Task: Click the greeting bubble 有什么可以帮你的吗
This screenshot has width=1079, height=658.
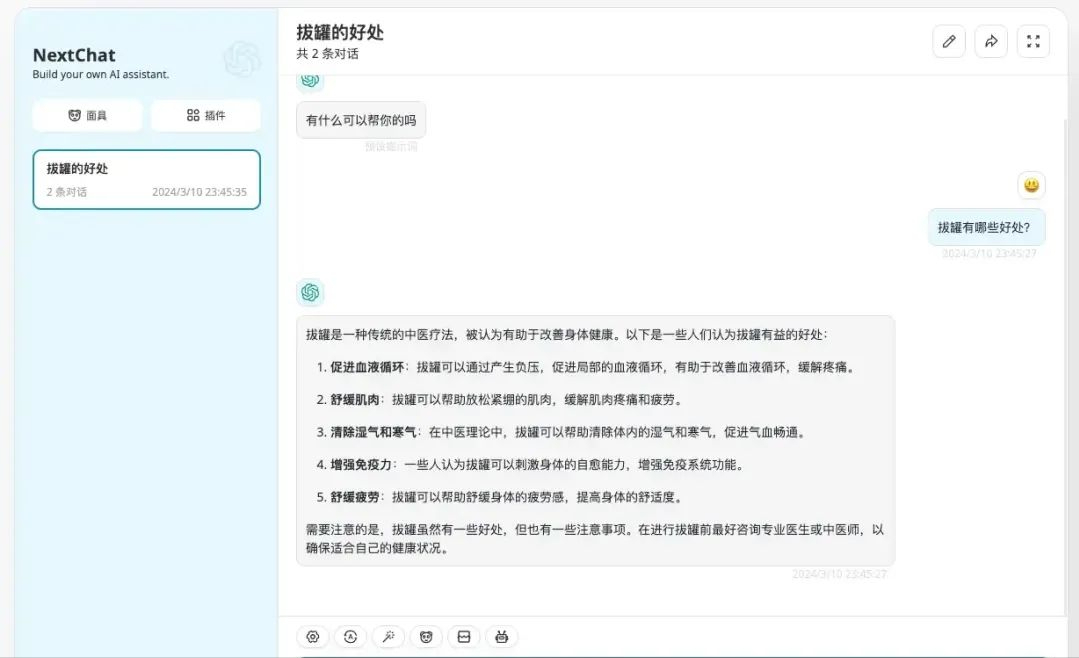Action: pyautogui.click(x=361, y=120)
